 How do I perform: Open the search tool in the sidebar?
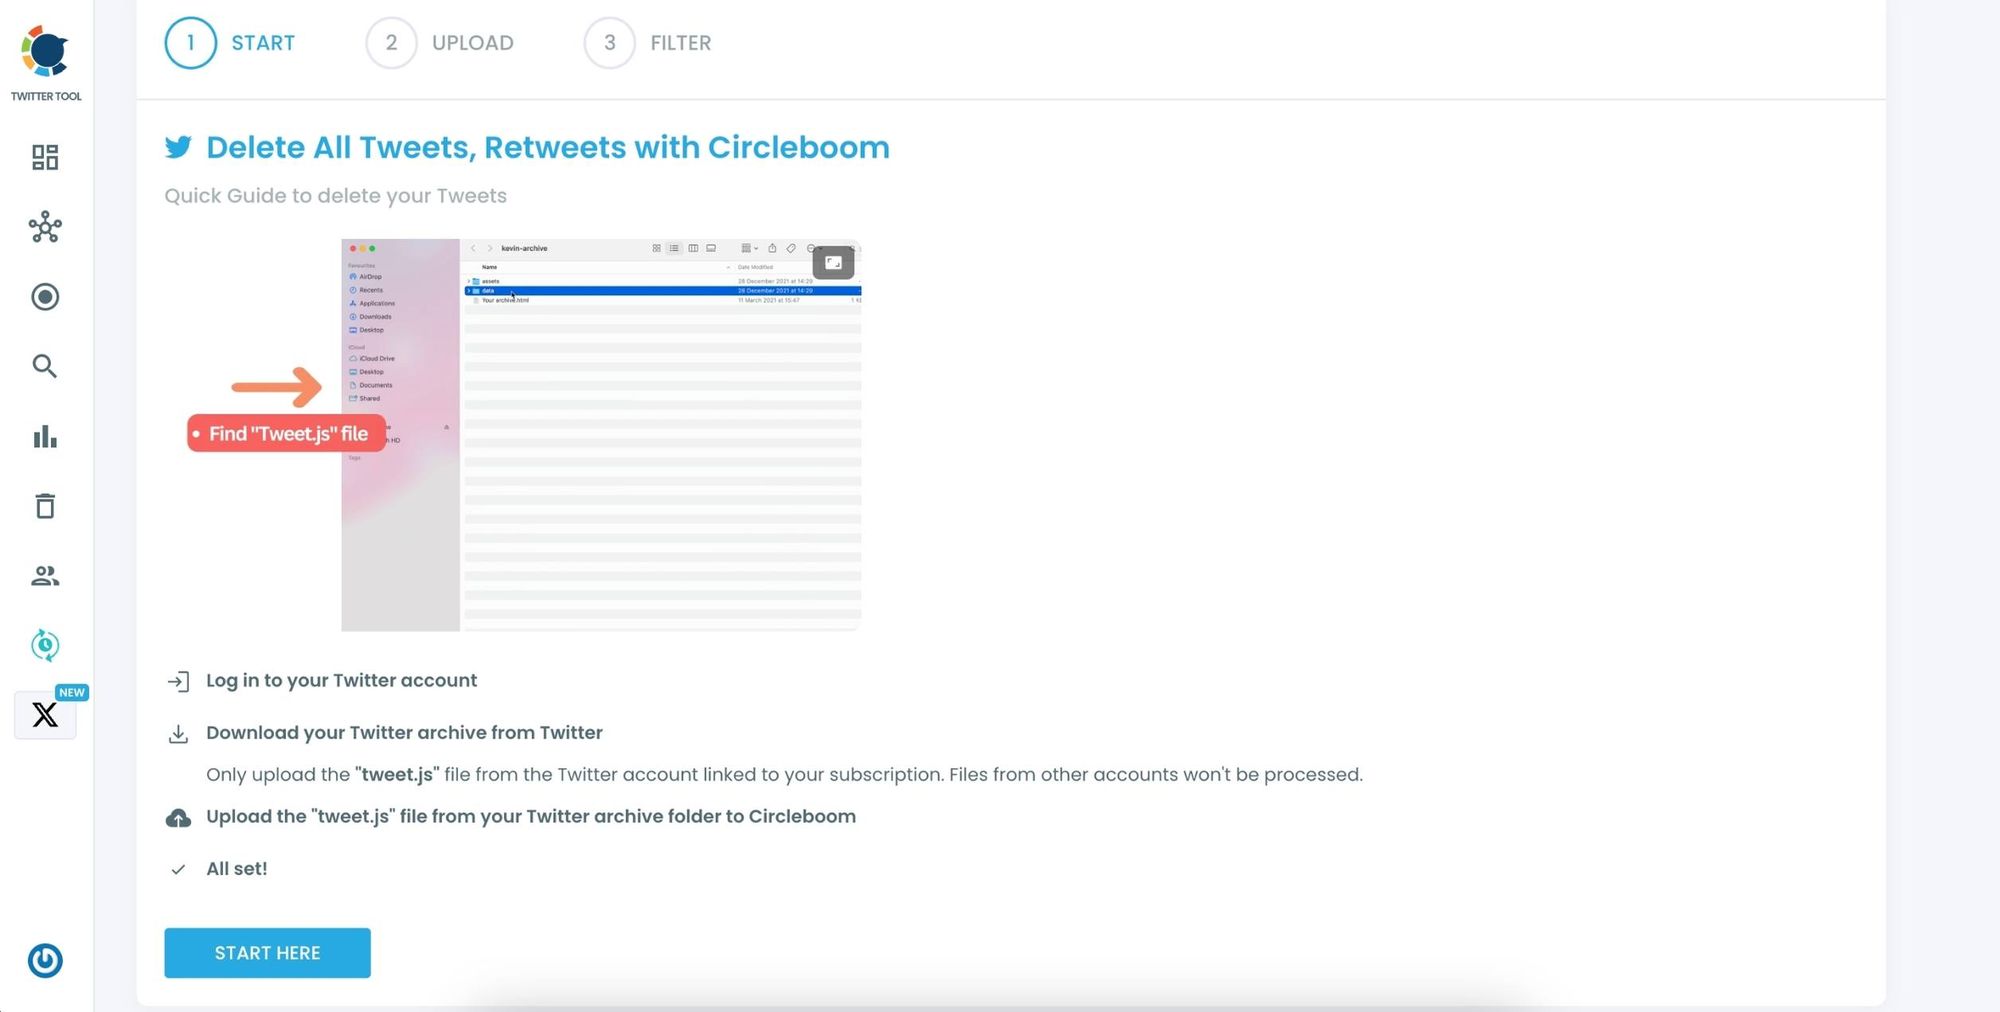click(x=44, y=366)
